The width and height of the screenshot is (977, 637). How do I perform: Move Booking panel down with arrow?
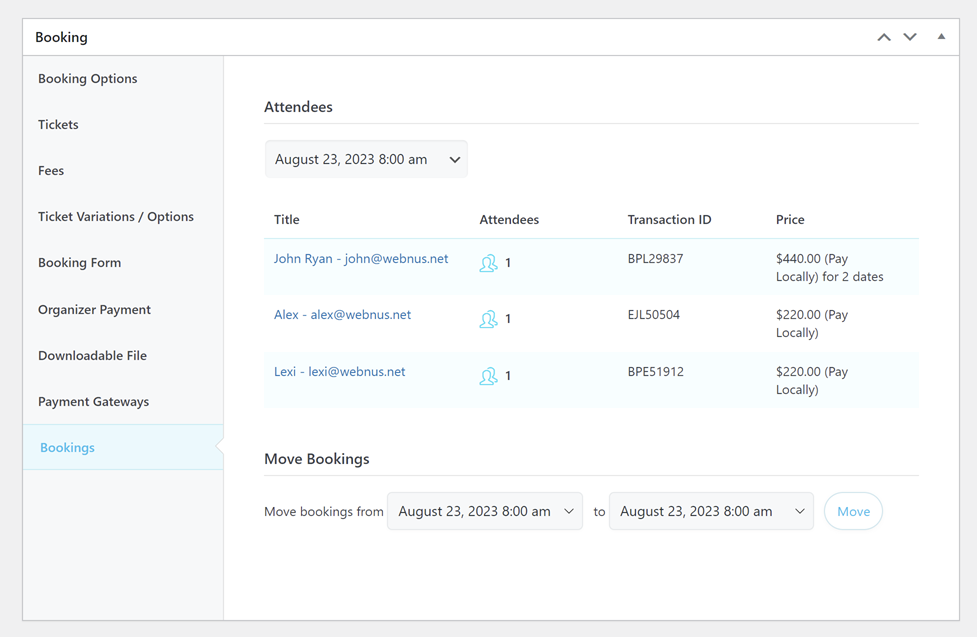tap(910, 37)
